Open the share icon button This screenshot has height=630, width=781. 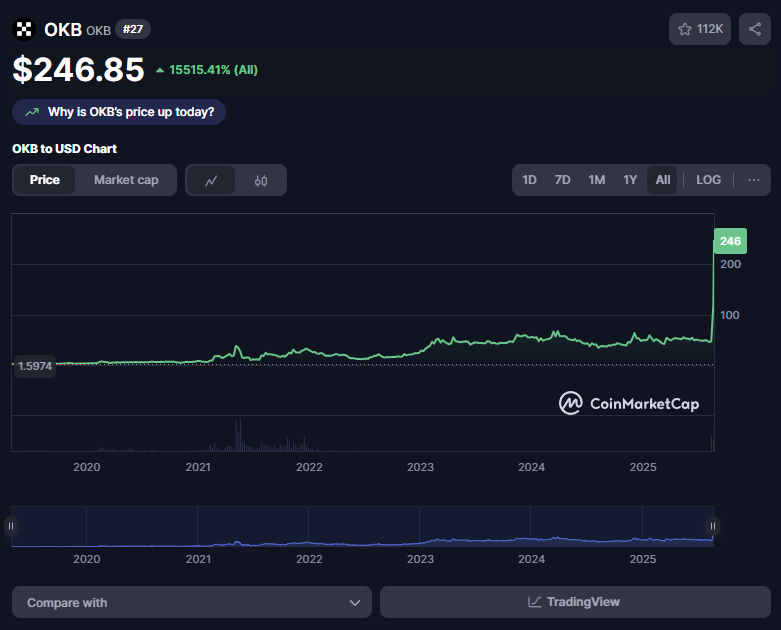click(755, 29)
